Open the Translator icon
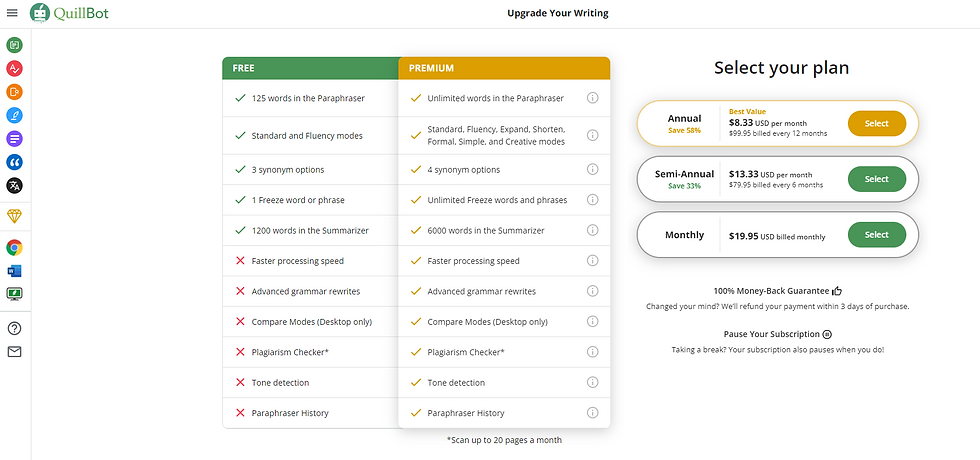 pos(14,186)
